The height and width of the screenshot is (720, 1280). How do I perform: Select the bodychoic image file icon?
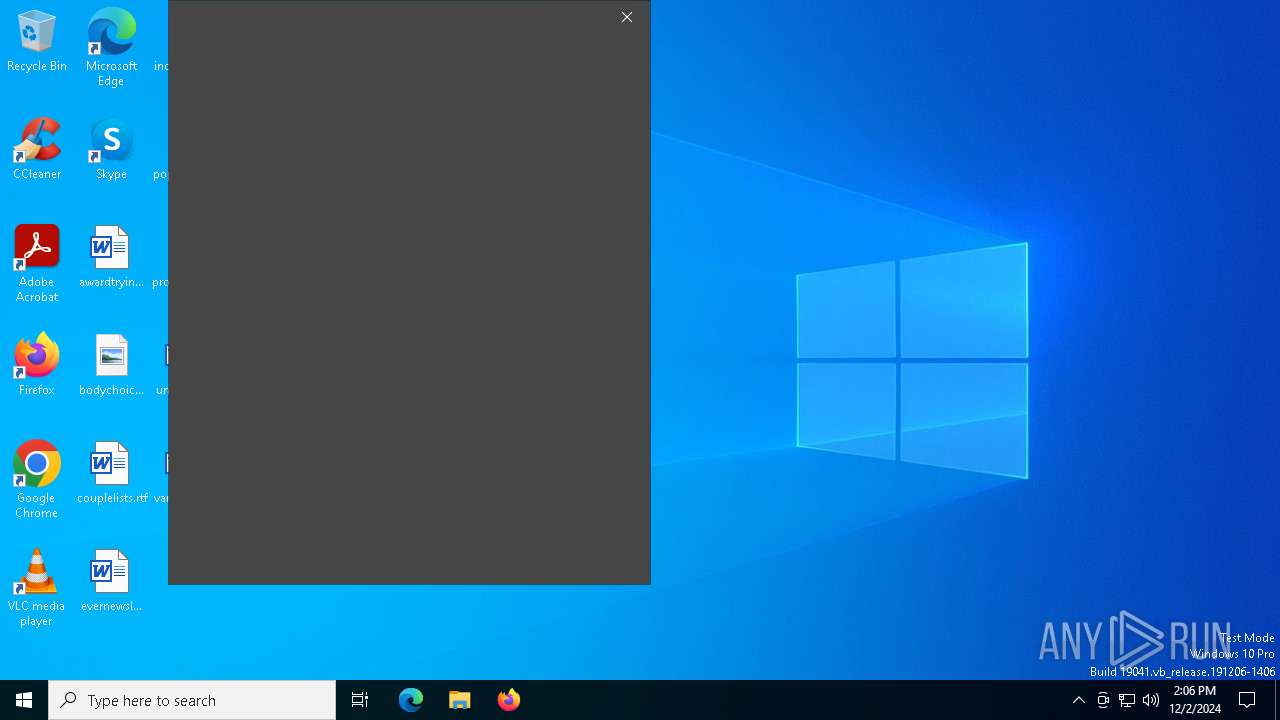pyautogui.click(x=111, y=365)
